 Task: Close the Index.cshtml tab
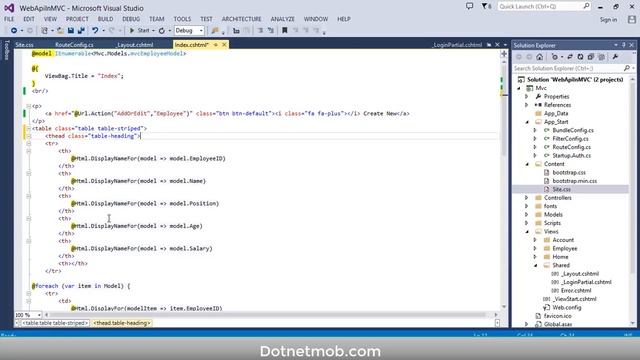pos(224,45)
